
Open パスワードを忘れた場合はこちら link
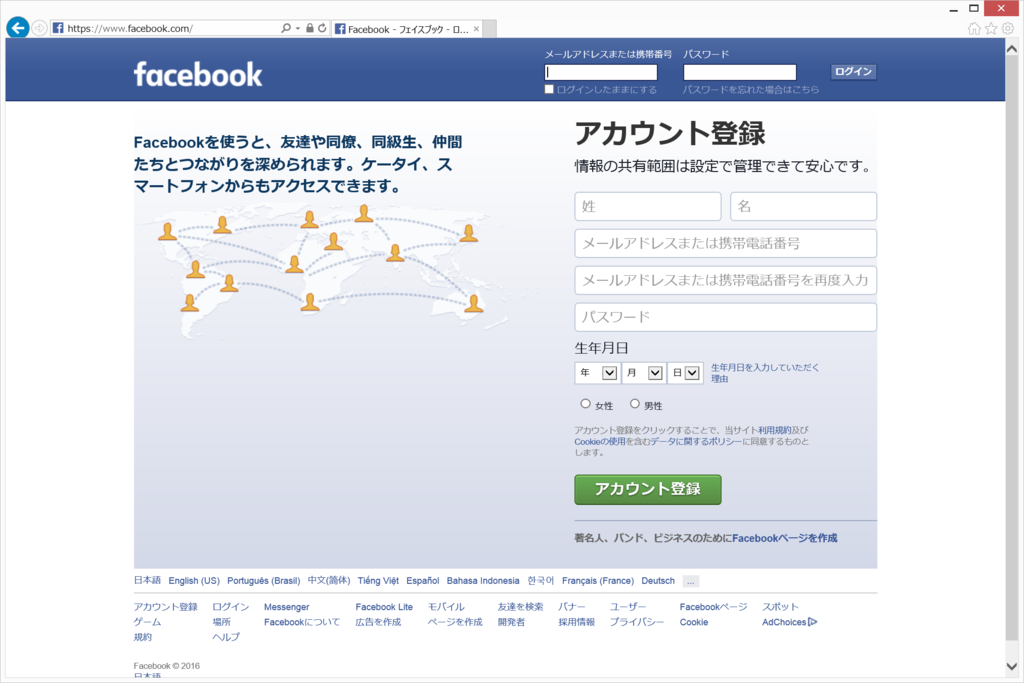(750, 89)
